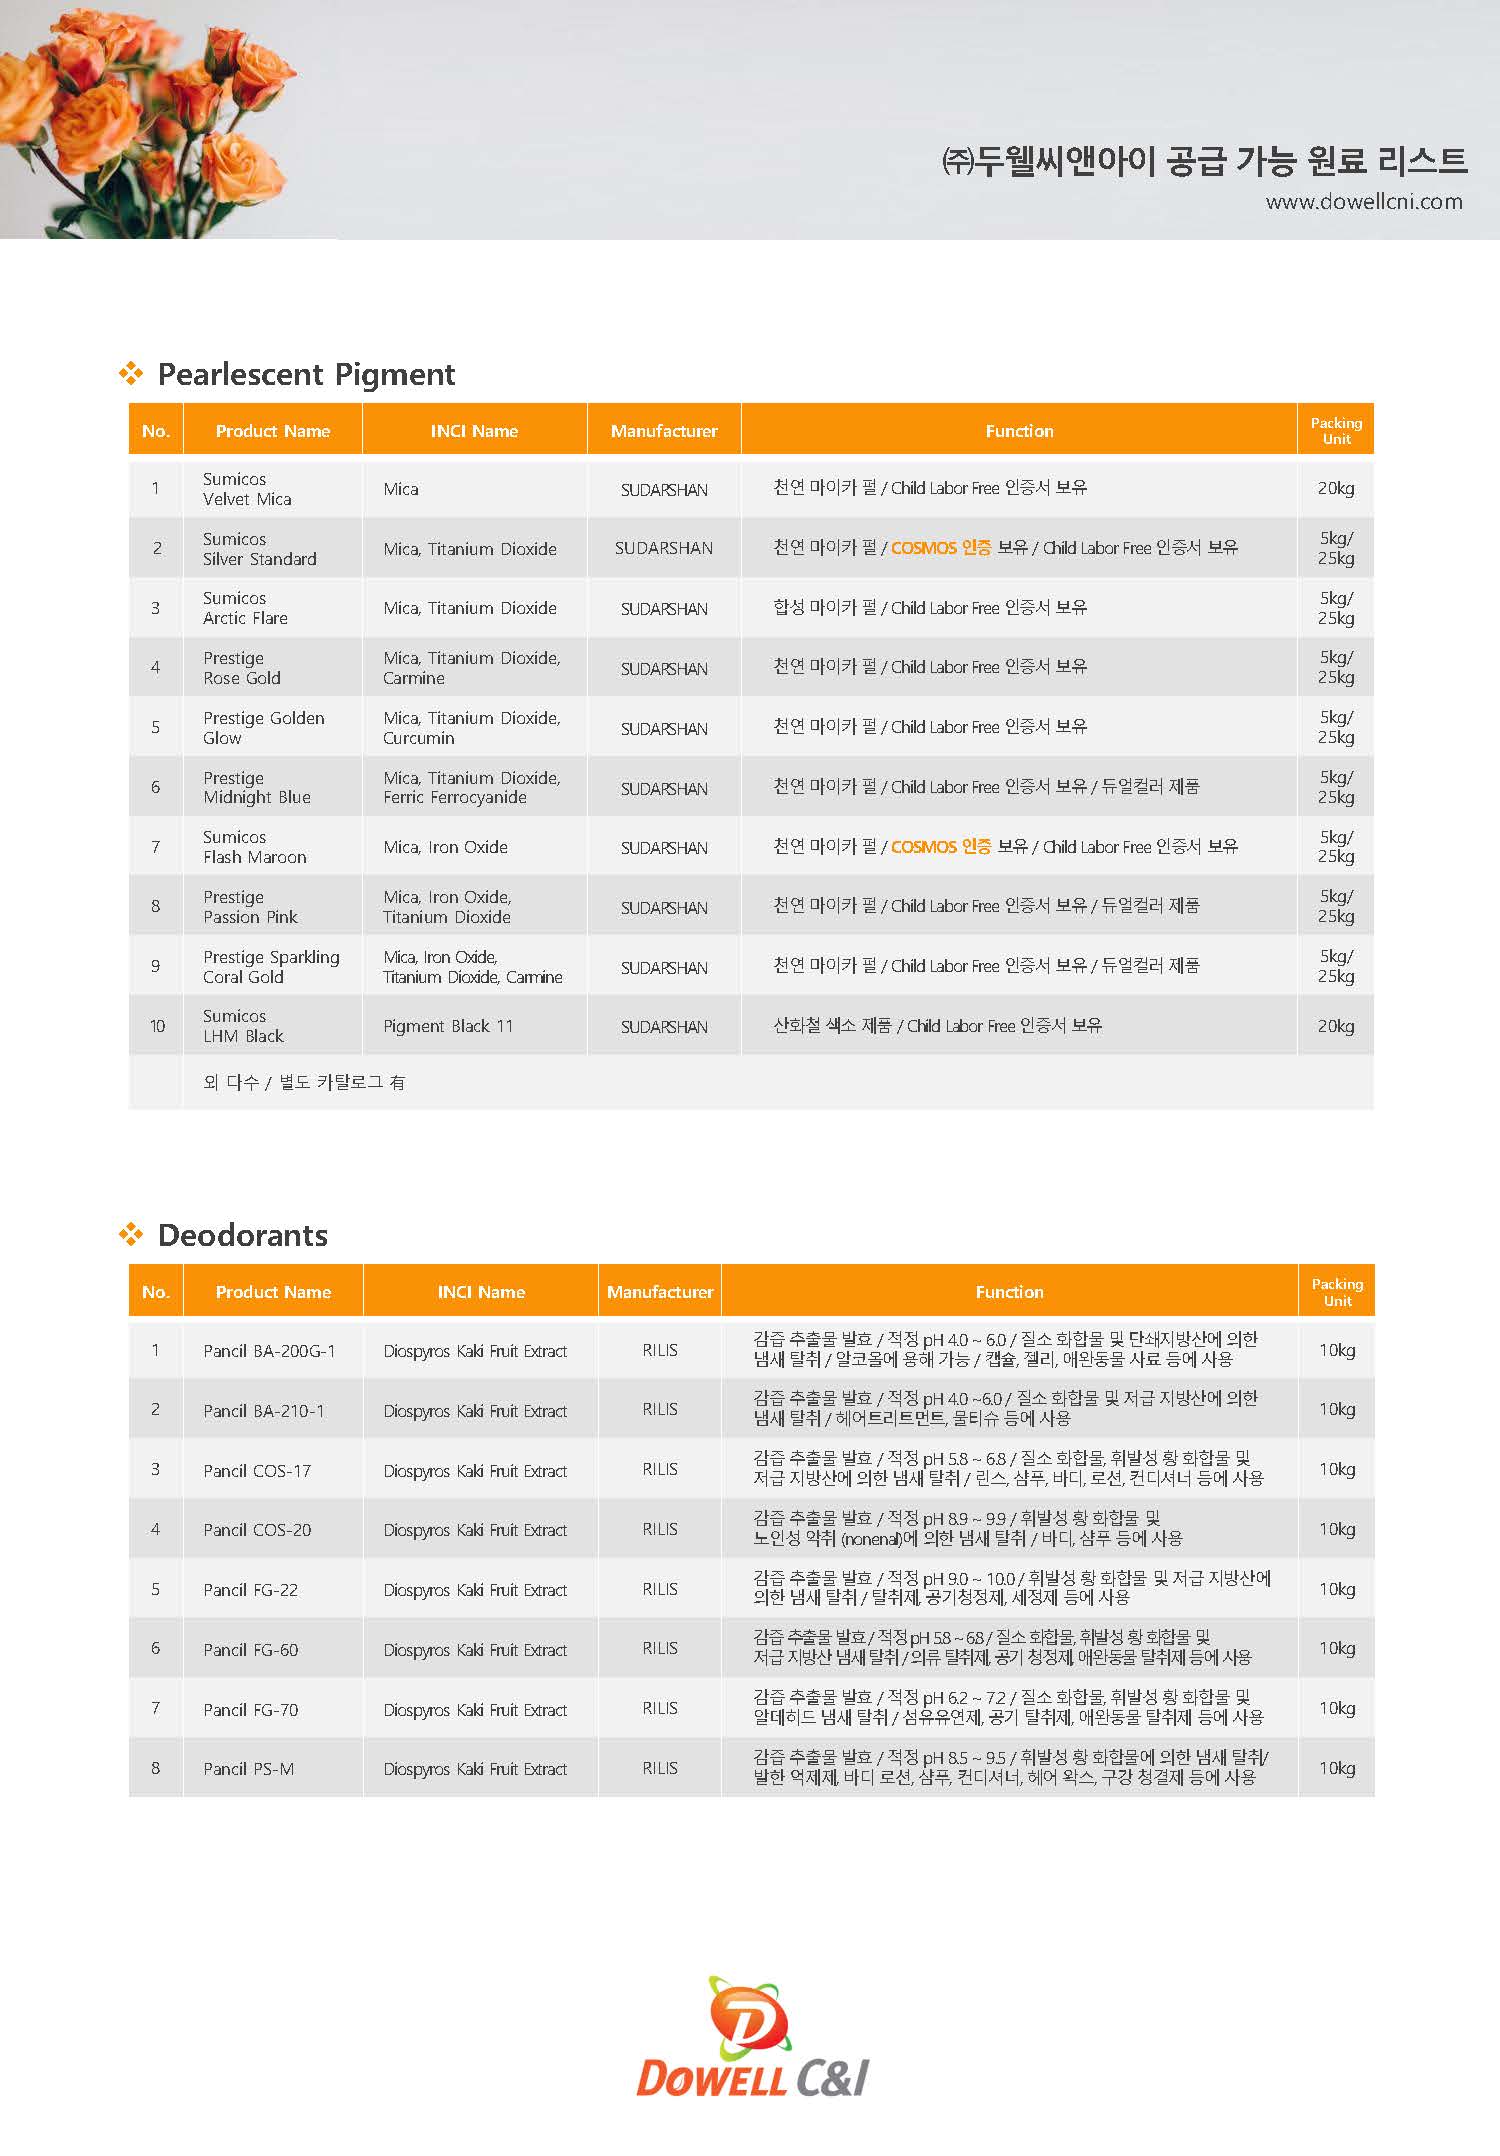The height and width of the screenshot is (2156, 1500).
Task: Click the Pearlescent Pigment section heading
Action: pyautogui.click(x=306, y=374)
